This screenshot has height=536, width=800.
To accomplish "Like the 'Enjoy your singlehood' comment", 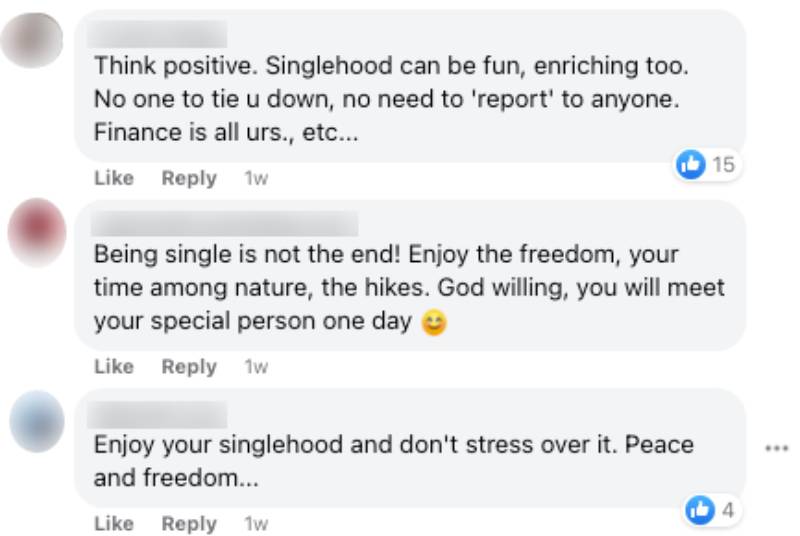I will tap(114, 523).
